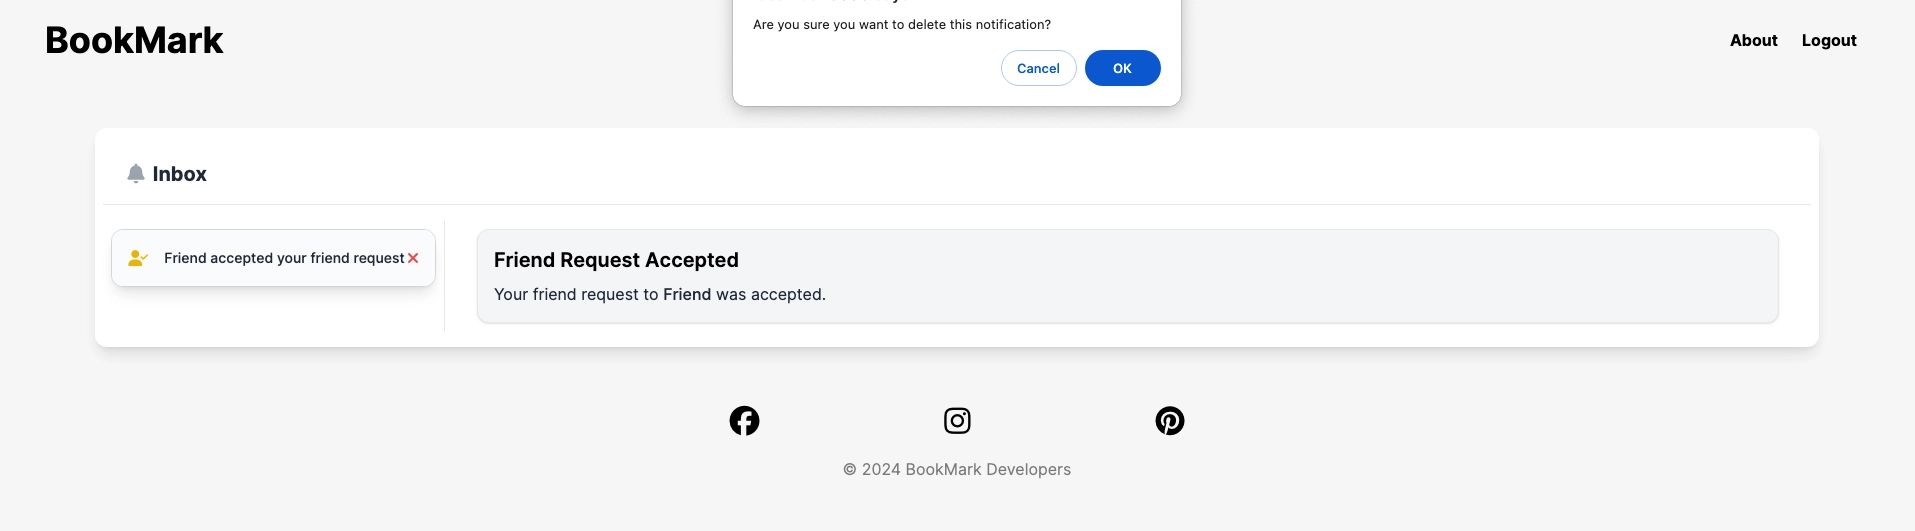
Task: Click the Friend Request Accepted heading
Action: click(616, 260)
